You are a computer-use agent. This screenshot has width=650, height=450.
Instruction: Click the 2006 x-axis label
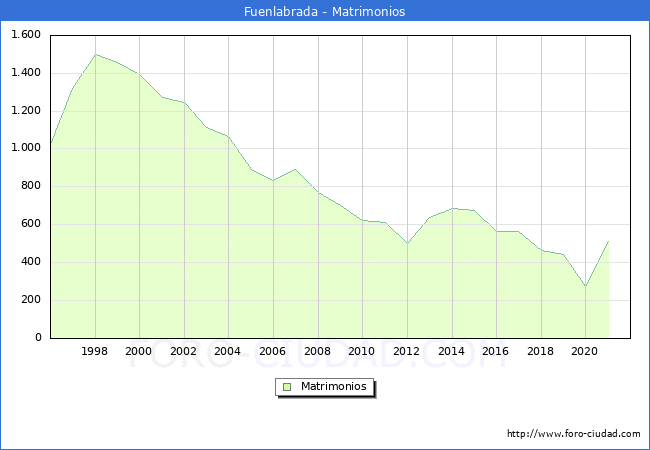[x=272, y=351]
